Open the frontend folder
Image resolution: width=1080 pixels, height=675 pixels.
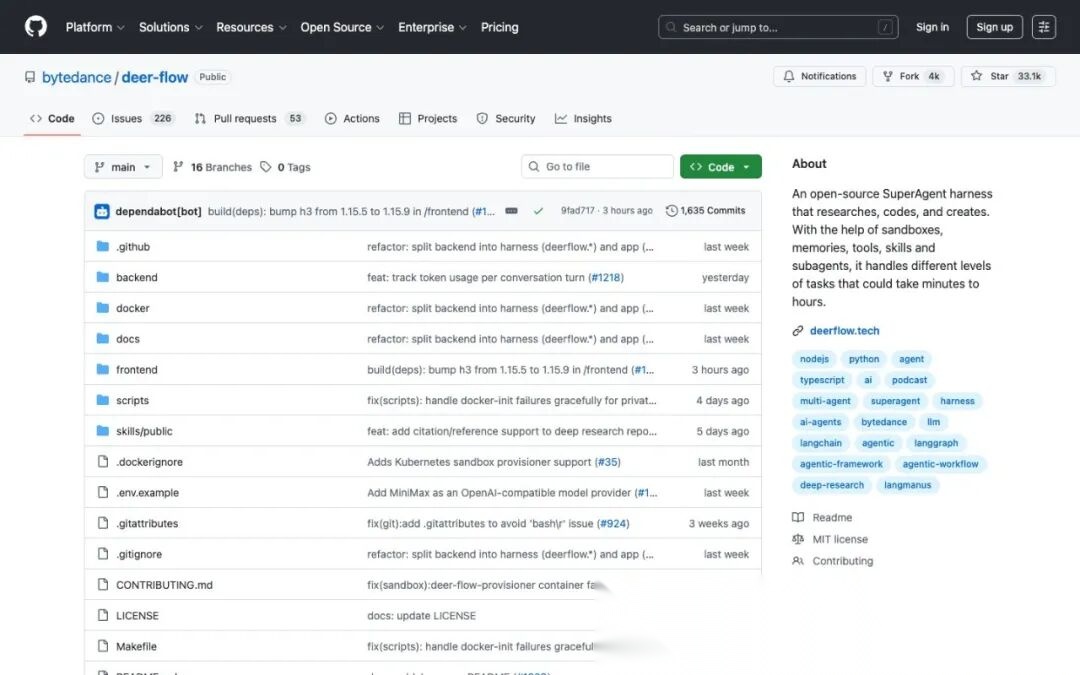point(136,370)
